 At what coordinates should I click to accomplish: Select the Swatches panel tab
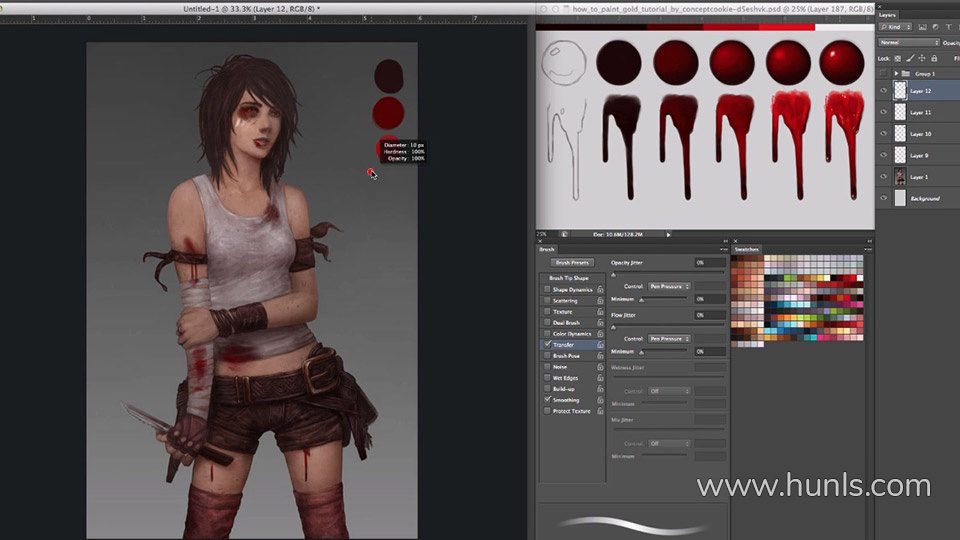click(746, 249)
